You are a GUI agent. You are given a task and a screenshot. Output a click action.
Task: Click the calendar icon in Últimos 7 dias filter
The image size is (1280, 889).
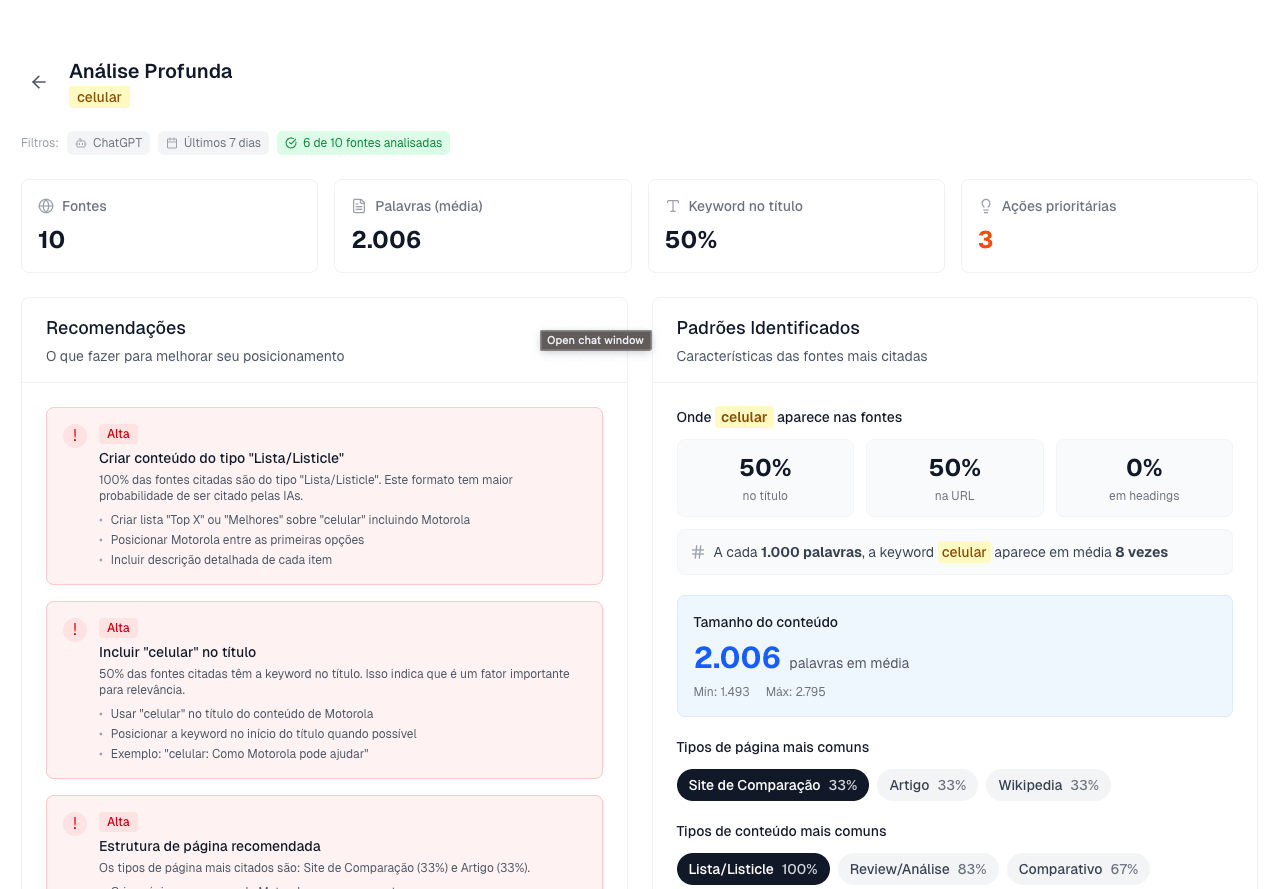173,143
